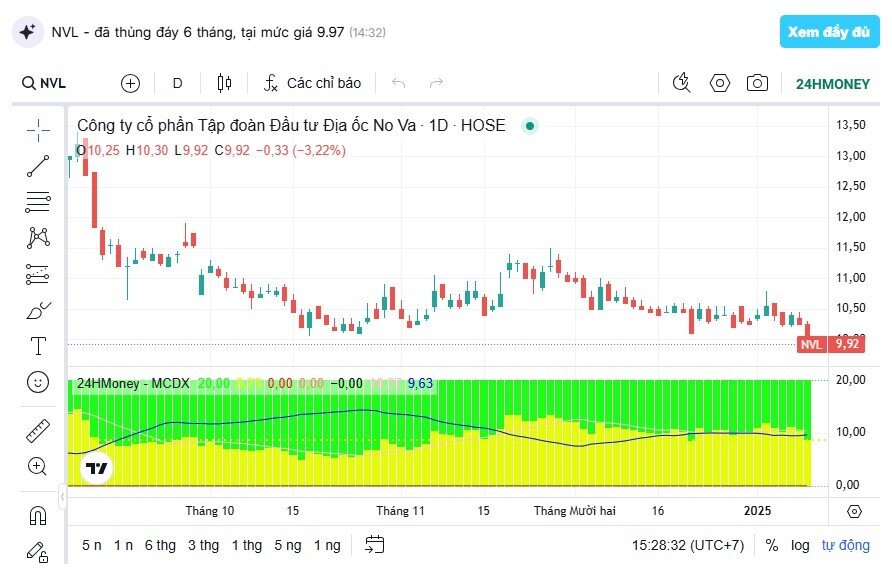Screen dimensions: 892x585
Task: Select the 3 thg time range
Action: click(204, 545)
